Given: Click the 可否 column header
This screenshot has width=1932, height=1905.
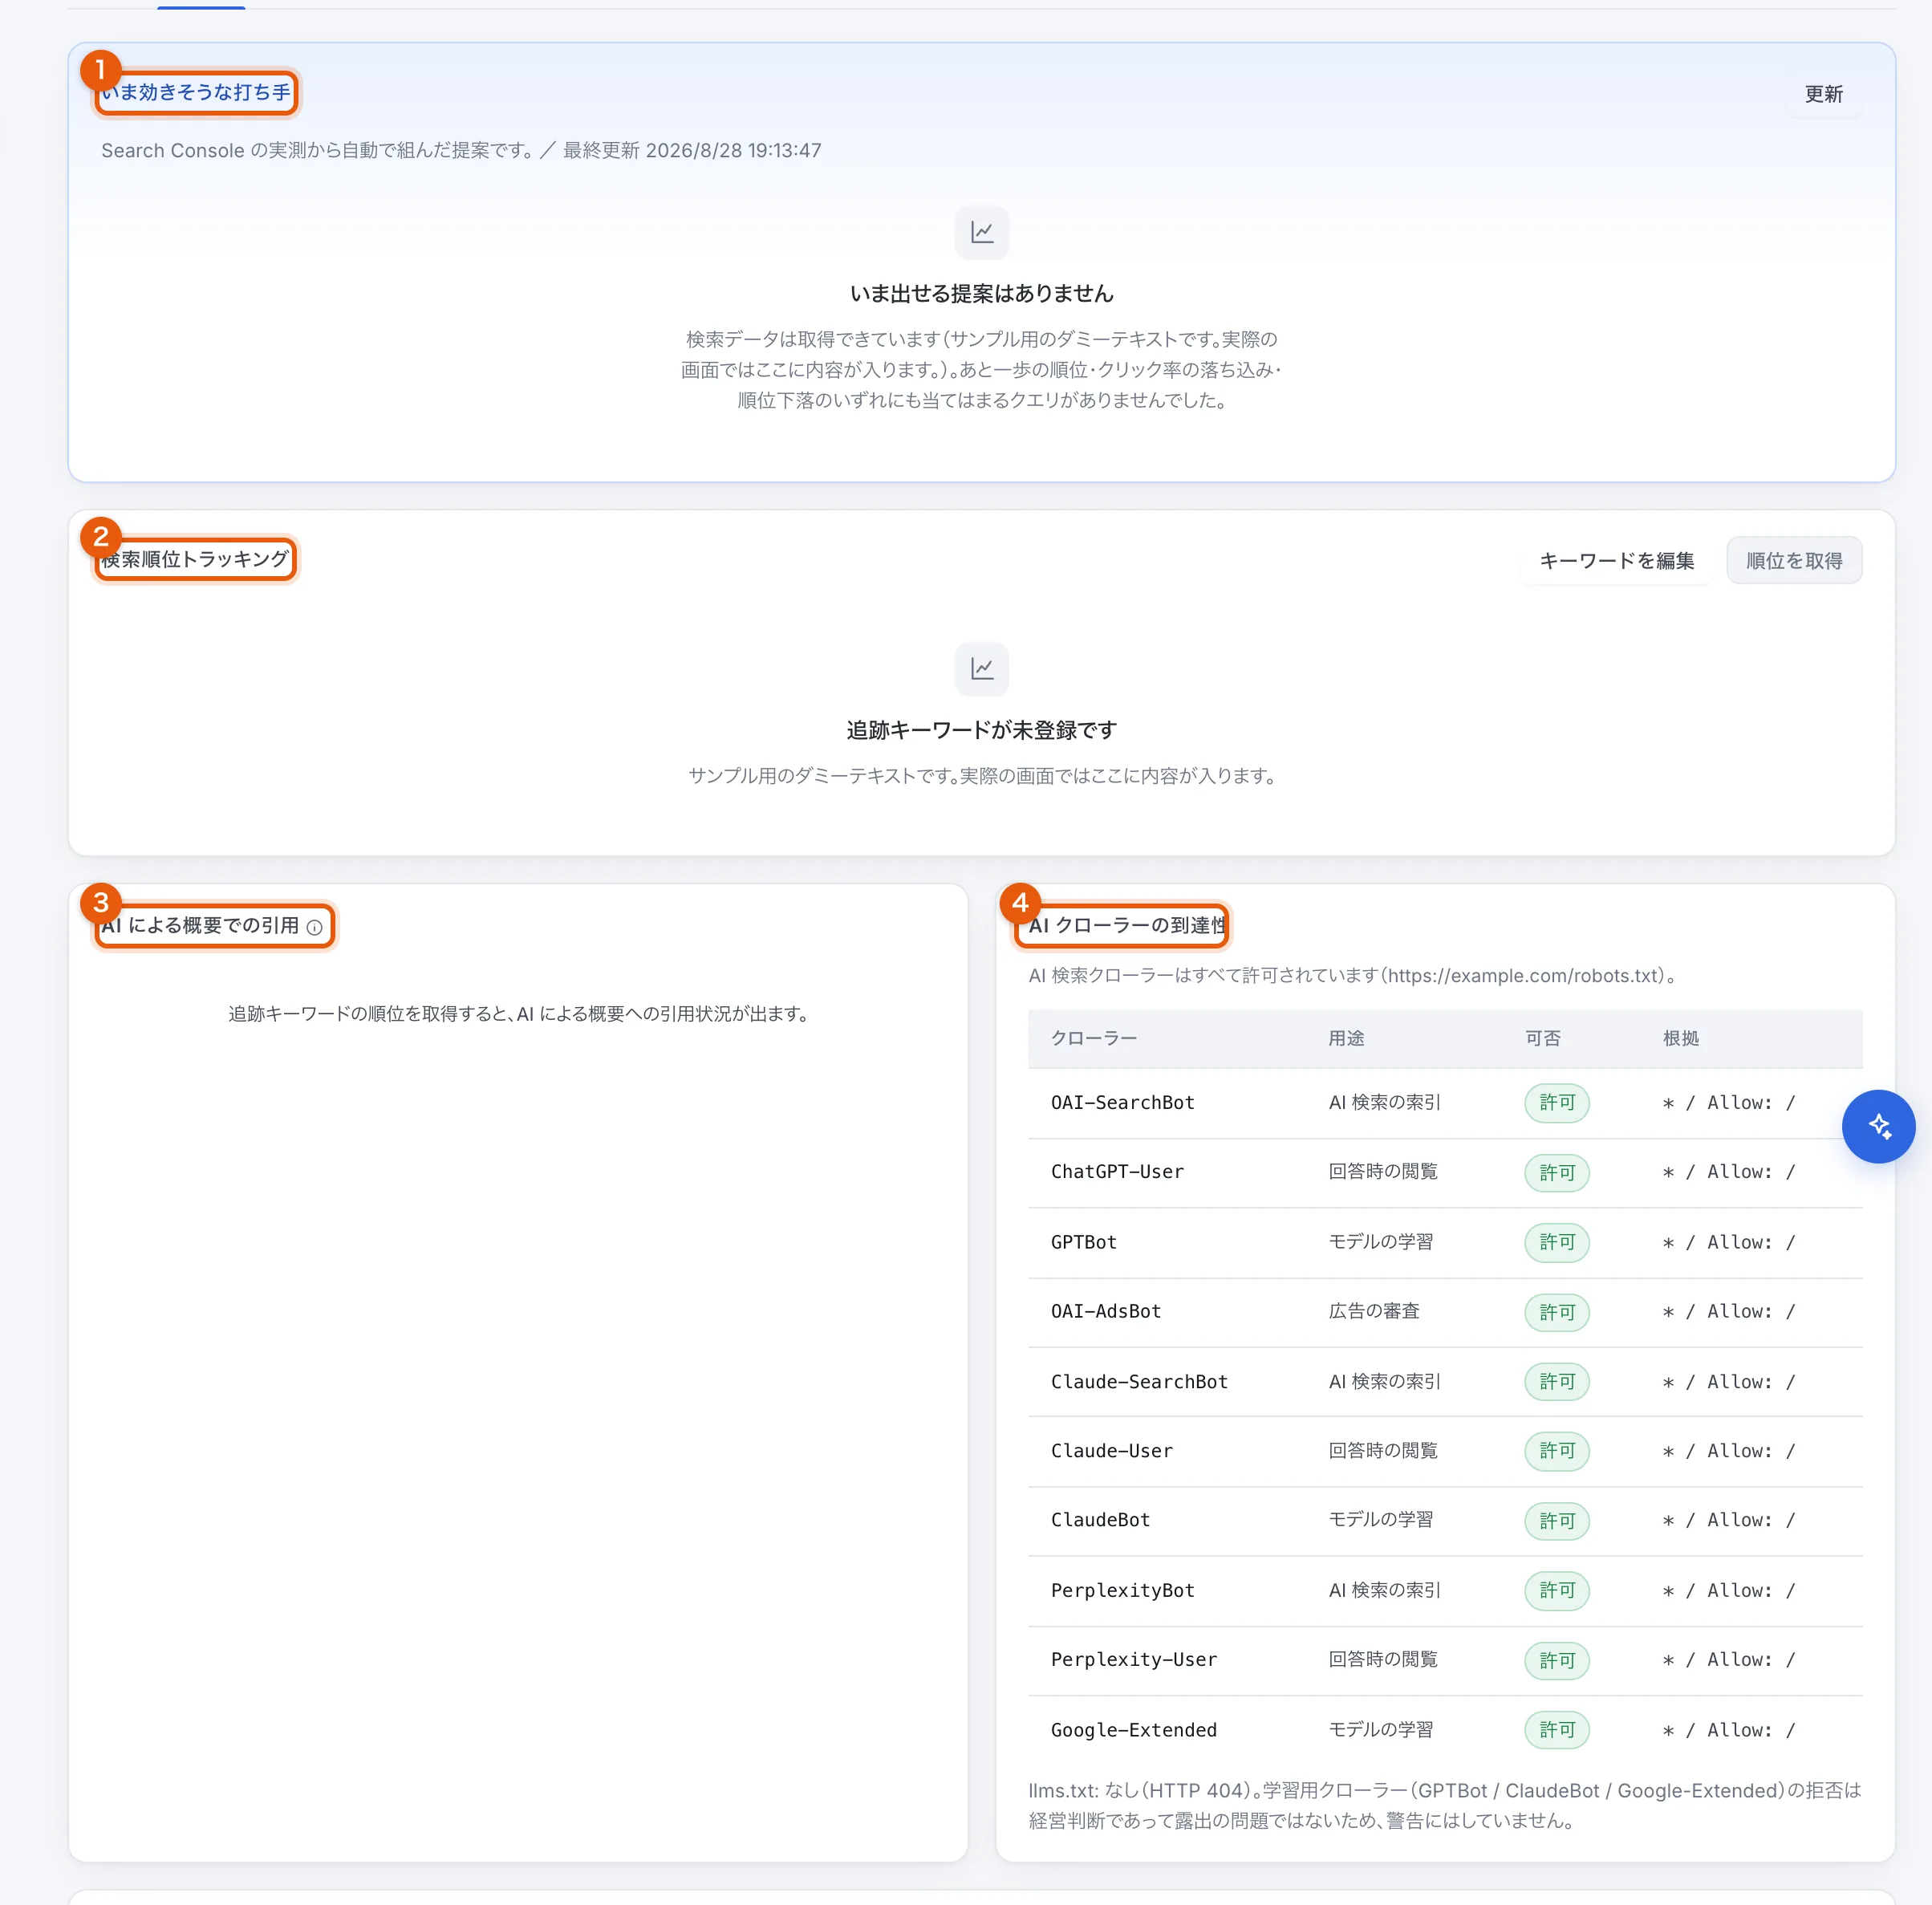Looking at the screenshot, I should point(1542,1038).
